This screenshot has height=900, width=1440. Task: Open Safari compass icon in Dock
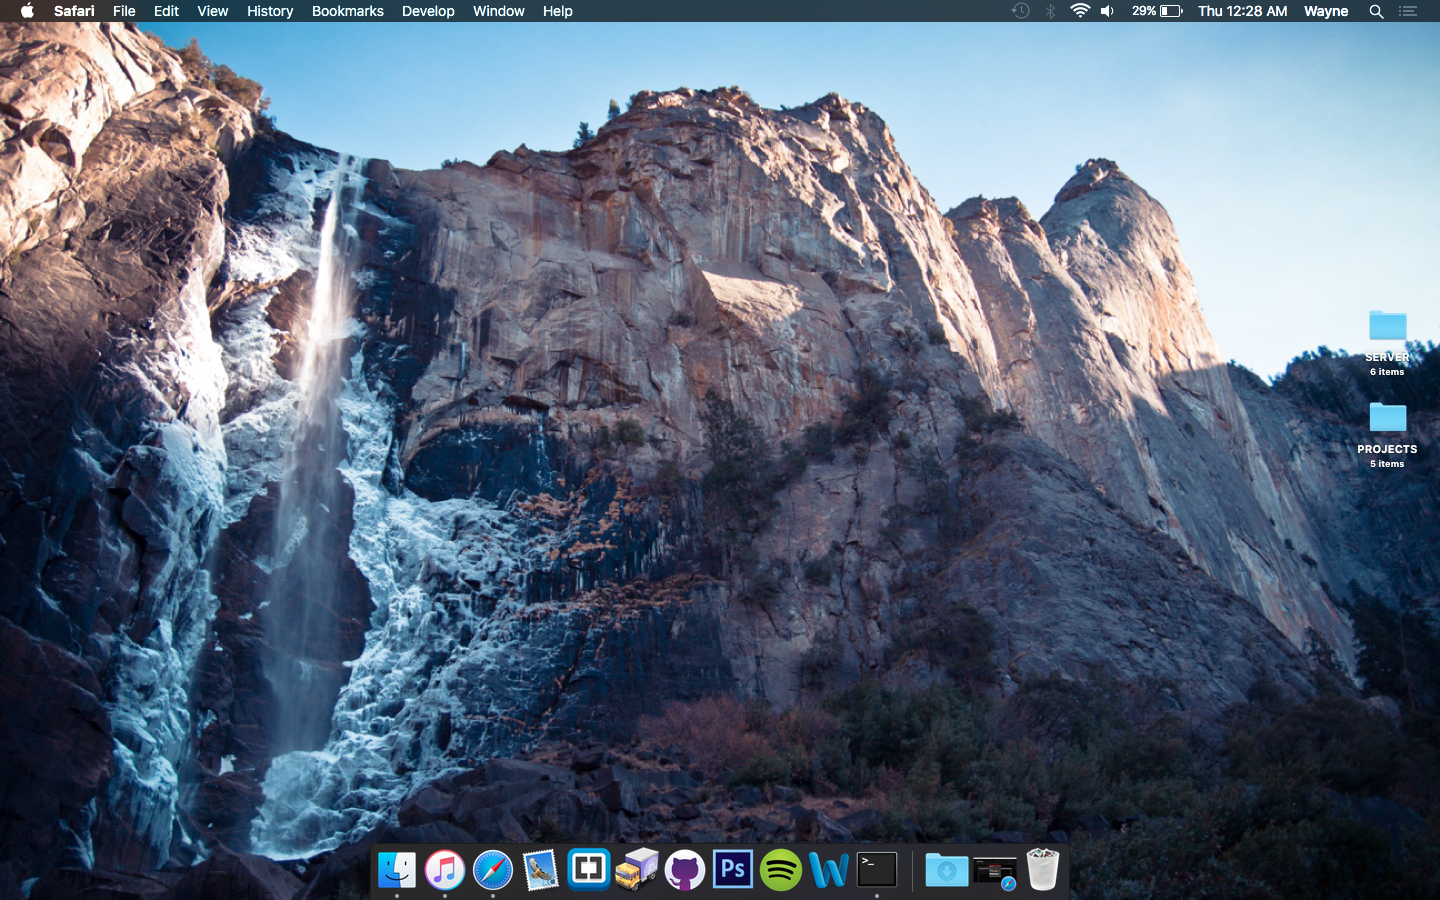(x=493, y=870)
